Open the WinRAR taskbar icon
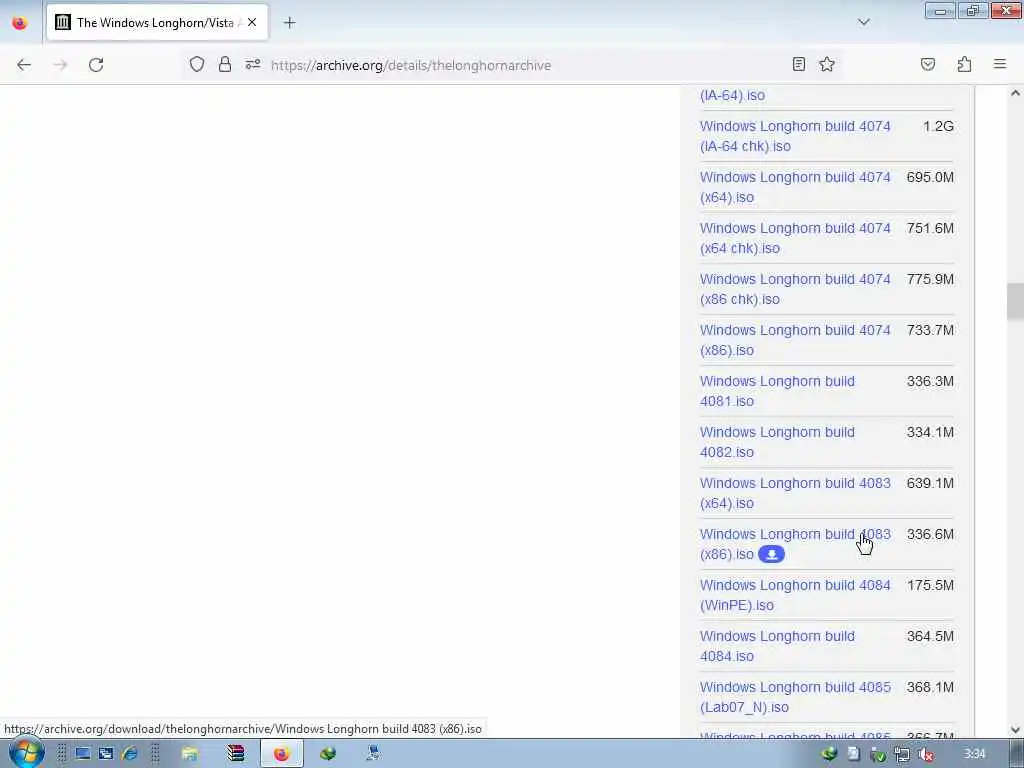Screen dimensions: 1024x768 pyautogui.click(x=235, y=754)
